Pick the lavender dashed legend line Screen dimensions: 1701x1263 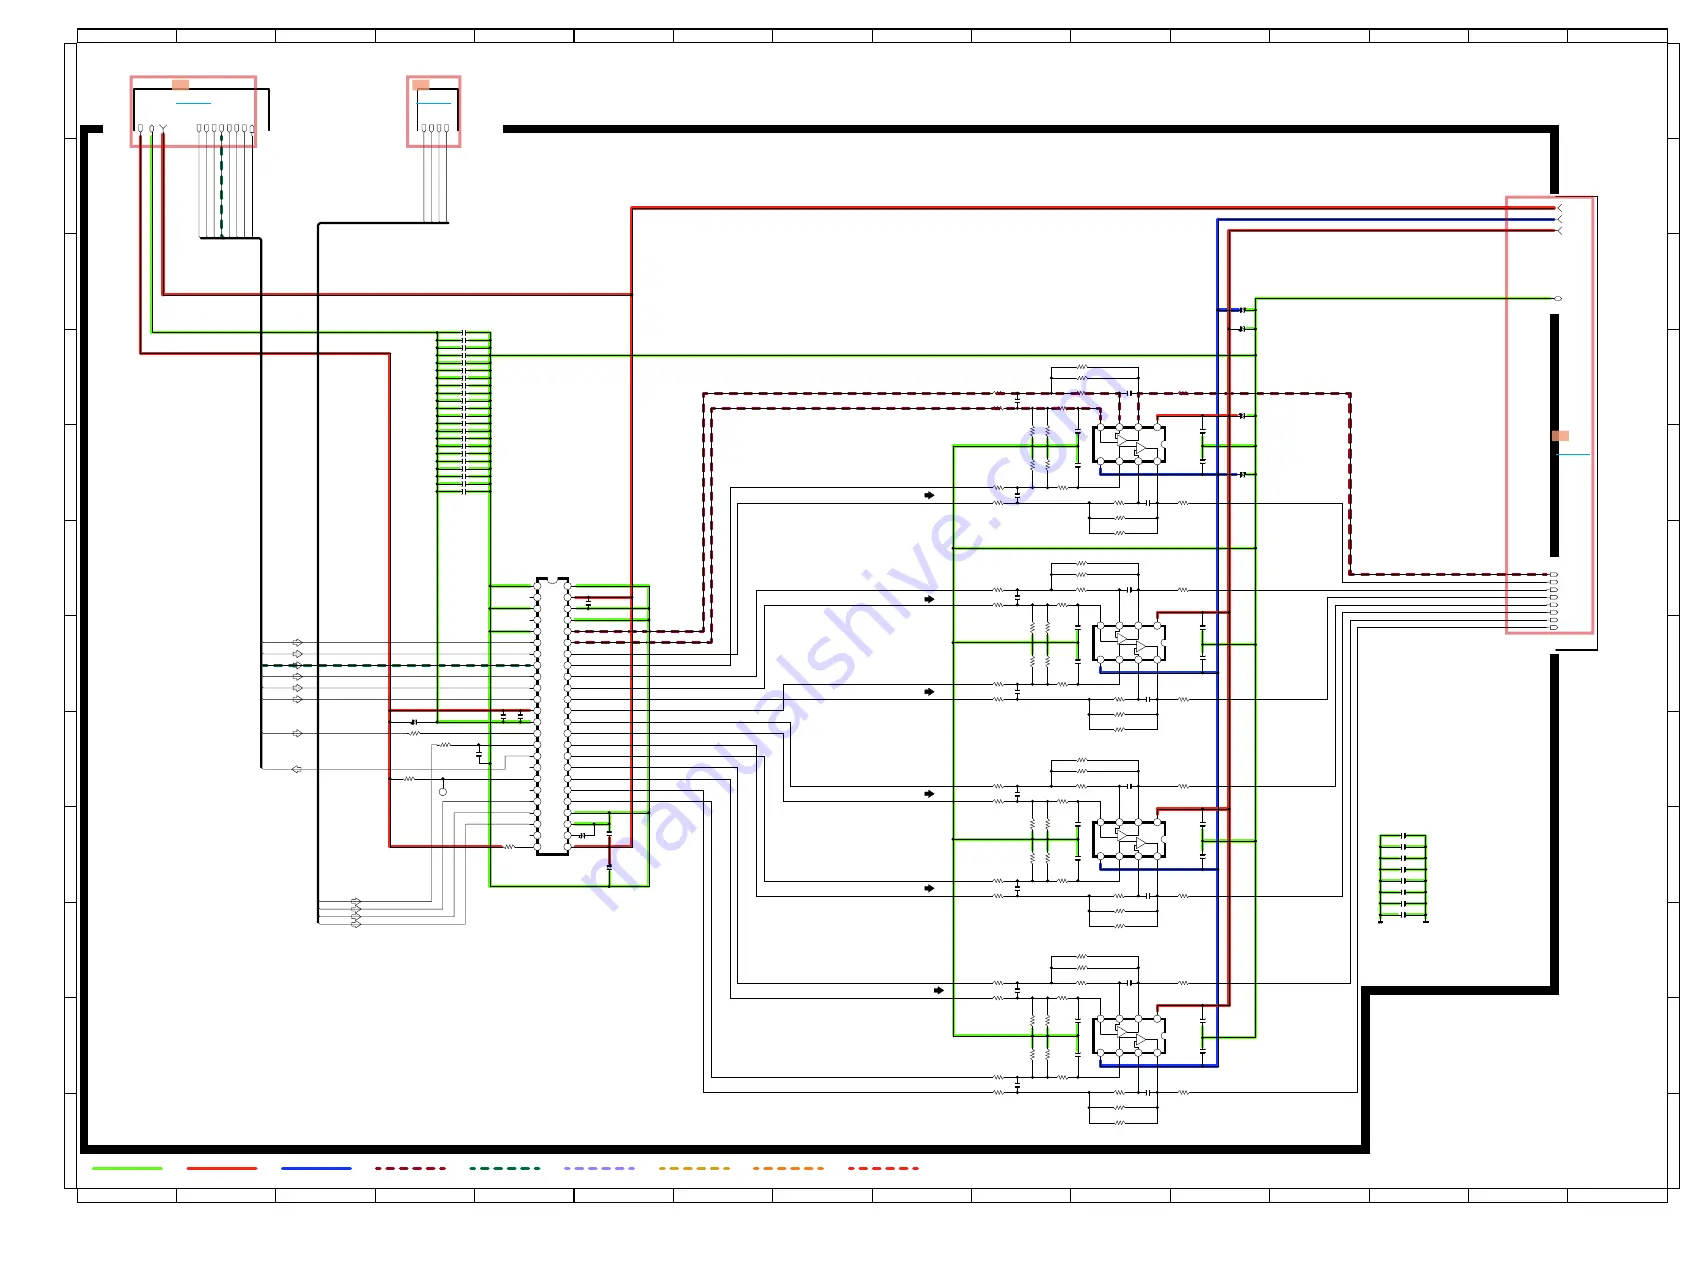click(599, 1168)
